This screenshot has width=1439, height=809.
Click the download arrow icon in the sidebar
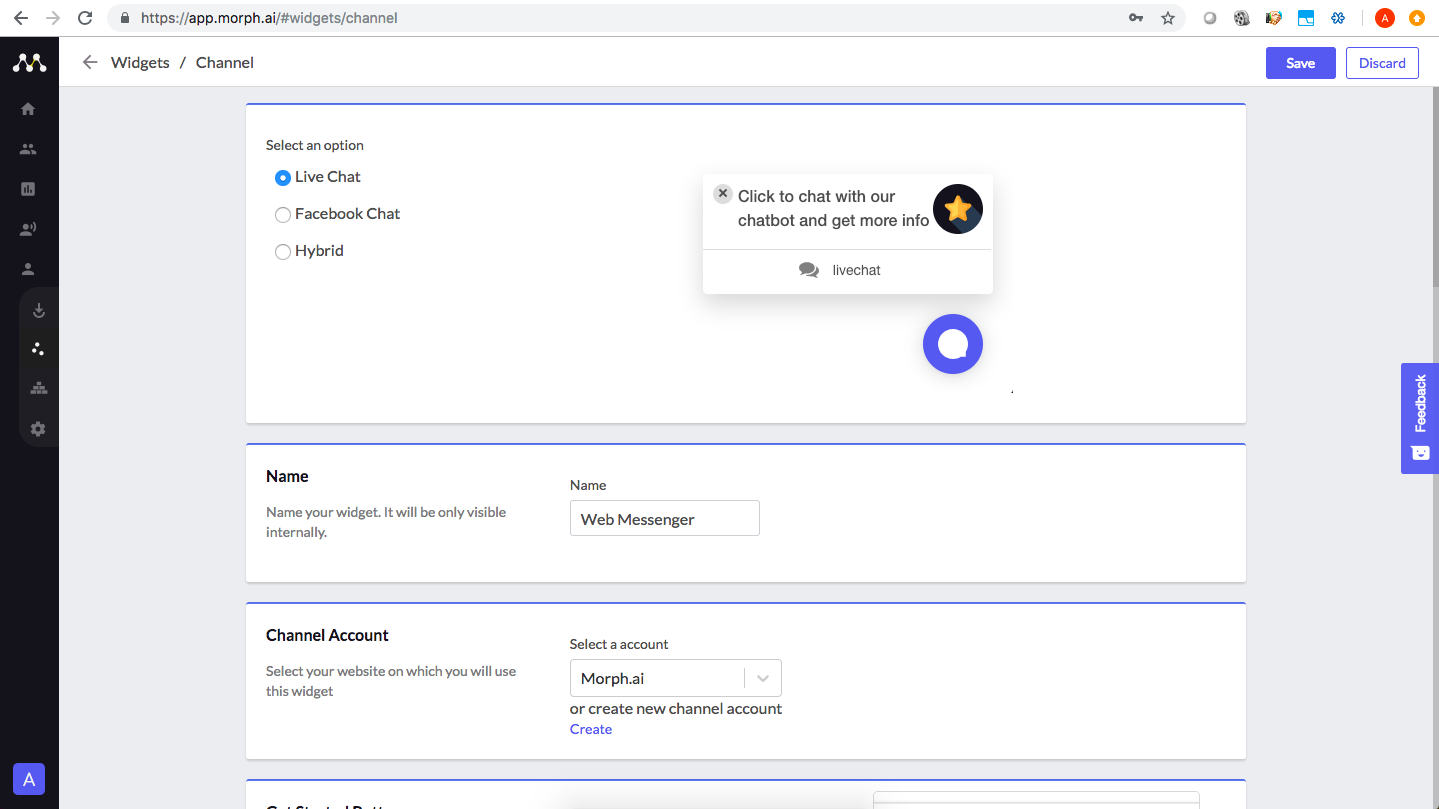coord(39,310)
